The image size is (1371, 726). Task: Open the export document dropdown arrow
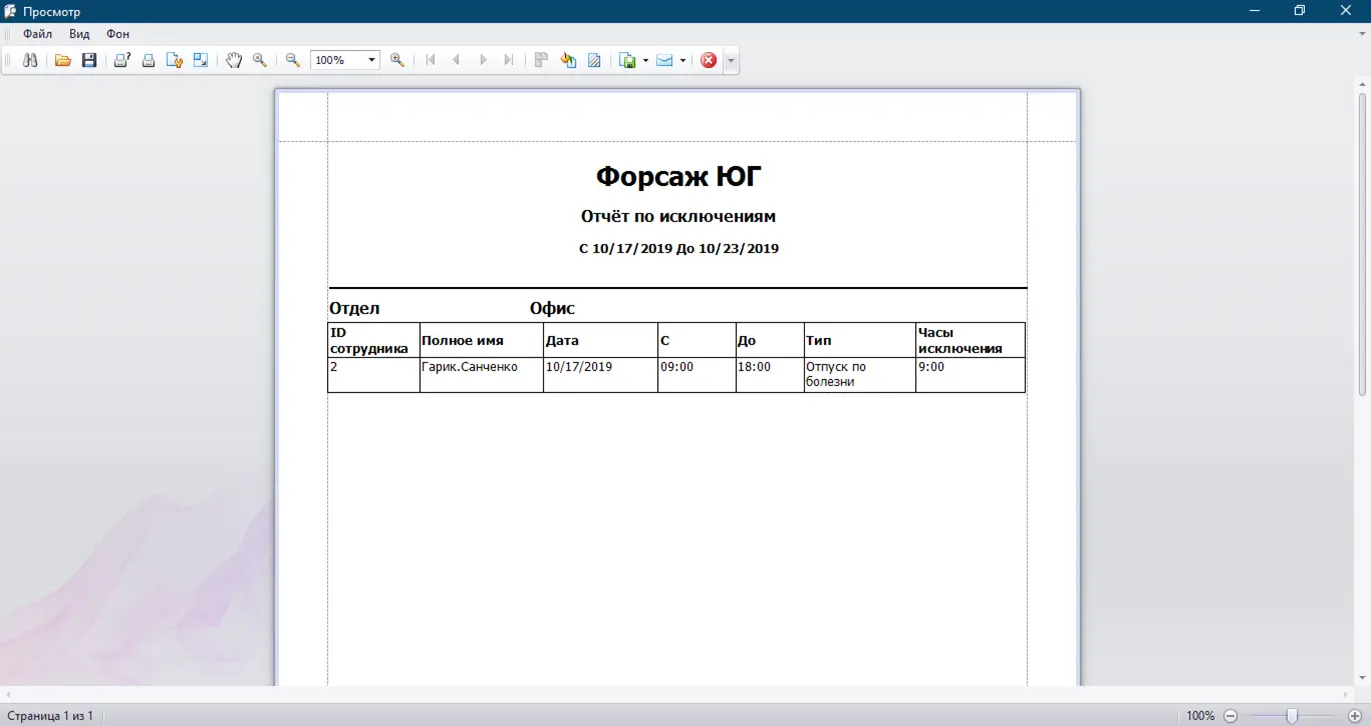click(x=645, y=60)
